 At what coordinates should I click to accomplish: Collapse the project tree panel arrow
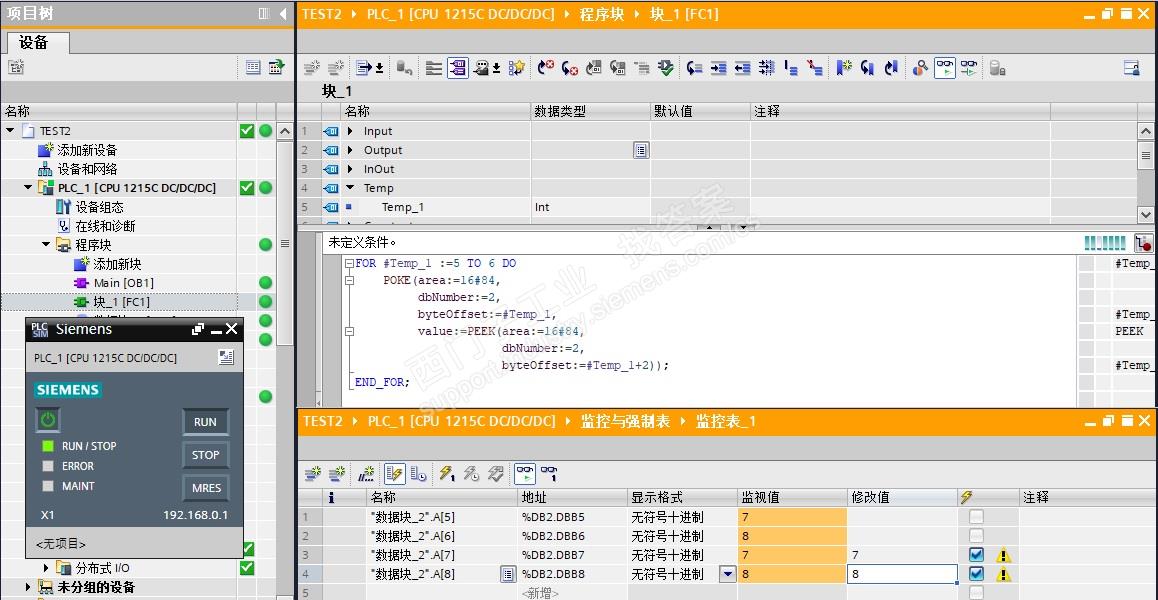[284, 14]
